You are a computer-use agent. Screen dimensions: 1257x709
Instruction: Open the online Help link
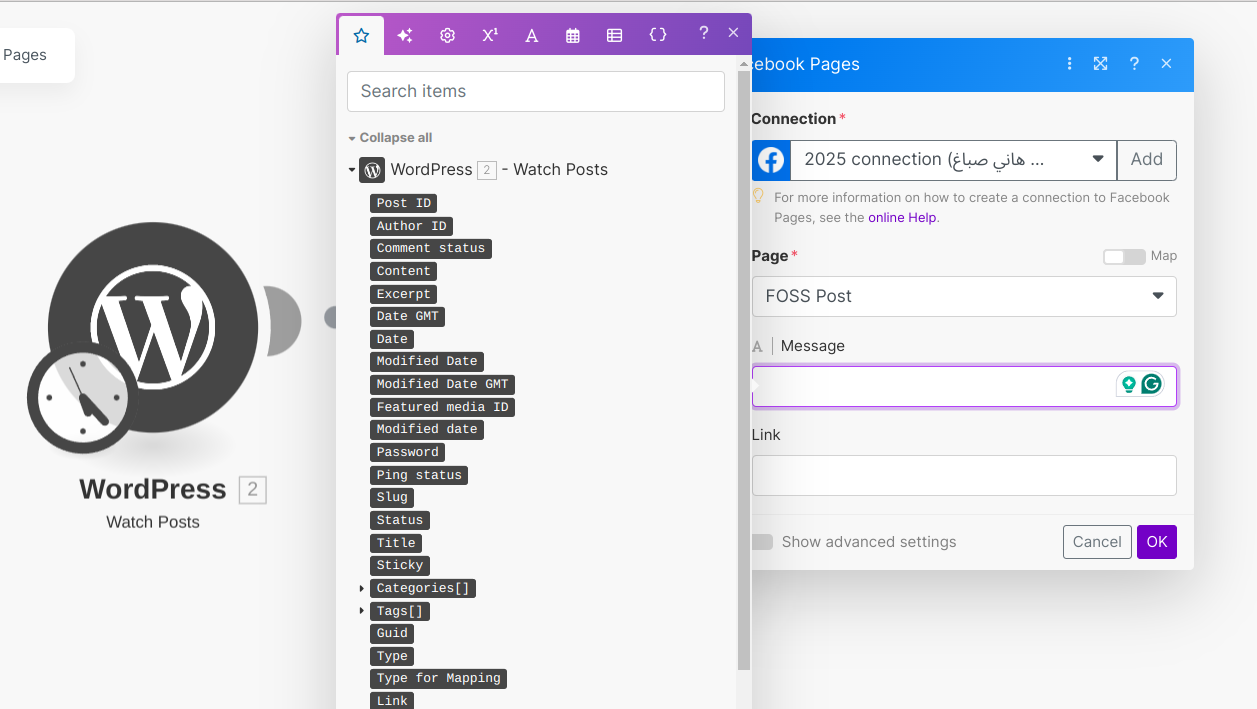tap(902, 217)
